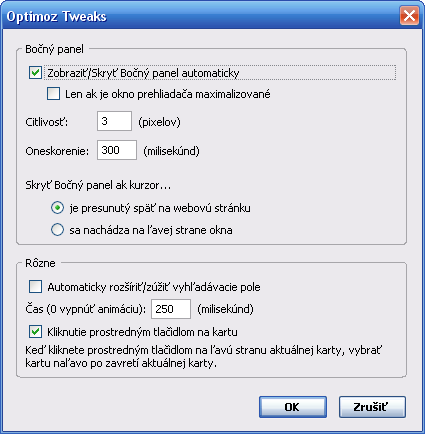This screenshot has height=434, width=425.
Task: Click the Citlivosť pixel value field
Action: (x=114, y=121)
